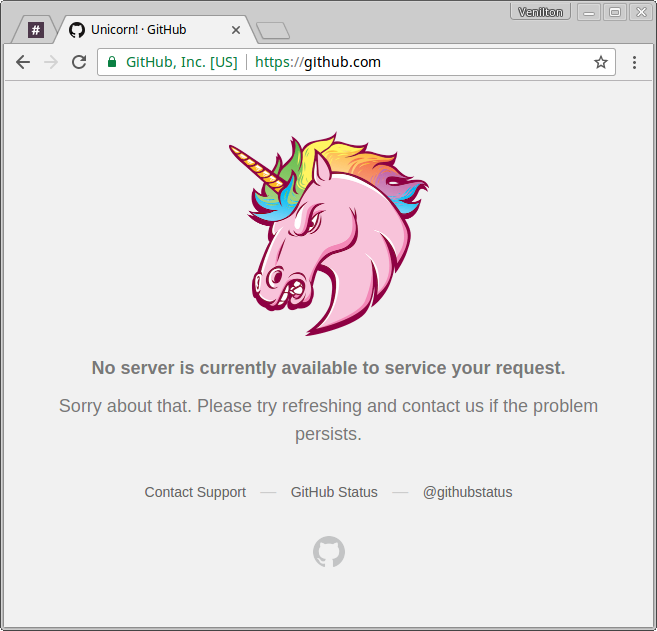Maximize the browser window

coord(615,12)
